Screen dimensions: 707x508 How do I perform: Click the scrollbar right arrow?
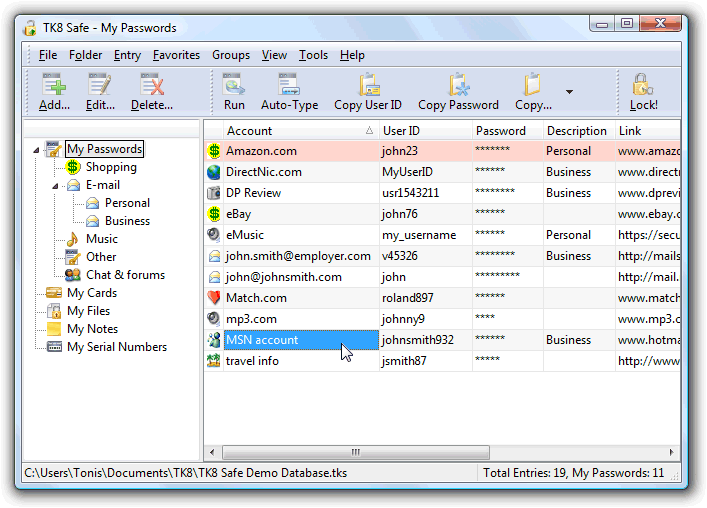(x=672, y=452)
